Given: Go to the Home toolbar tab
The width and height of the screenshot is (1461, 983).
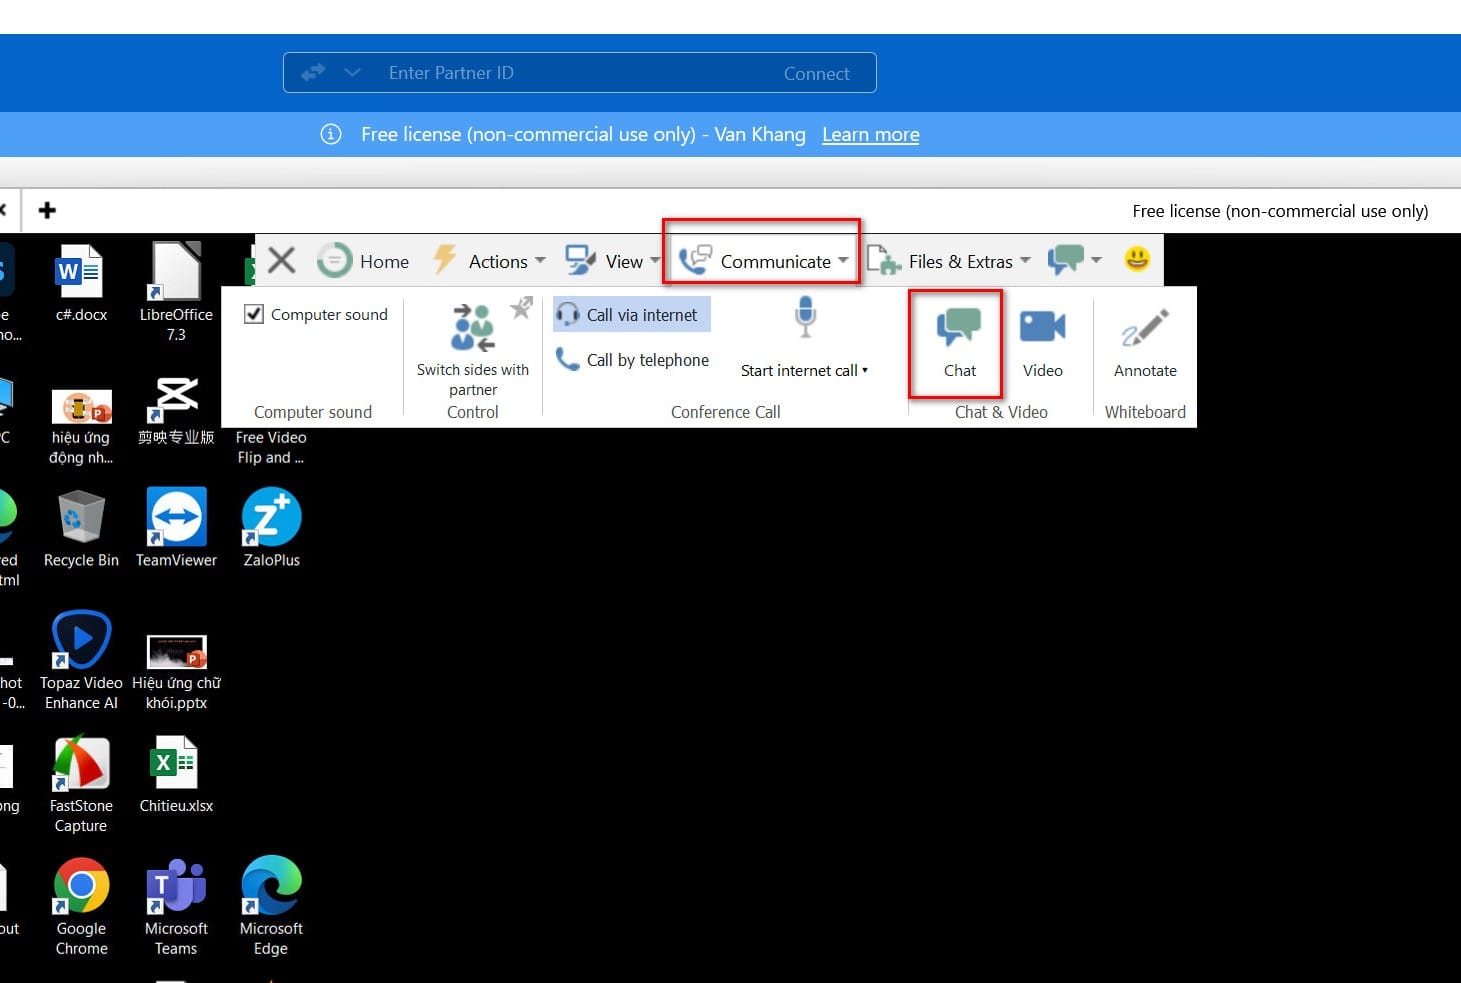Looking at the screenshot, I should click(363, 260).
